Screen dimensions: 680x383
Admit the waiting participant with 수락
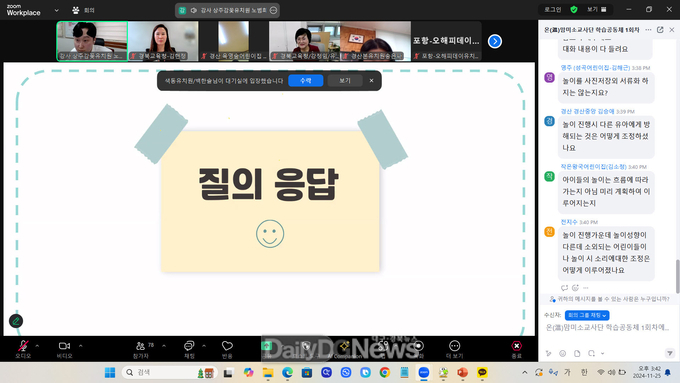tap(306, 81)
